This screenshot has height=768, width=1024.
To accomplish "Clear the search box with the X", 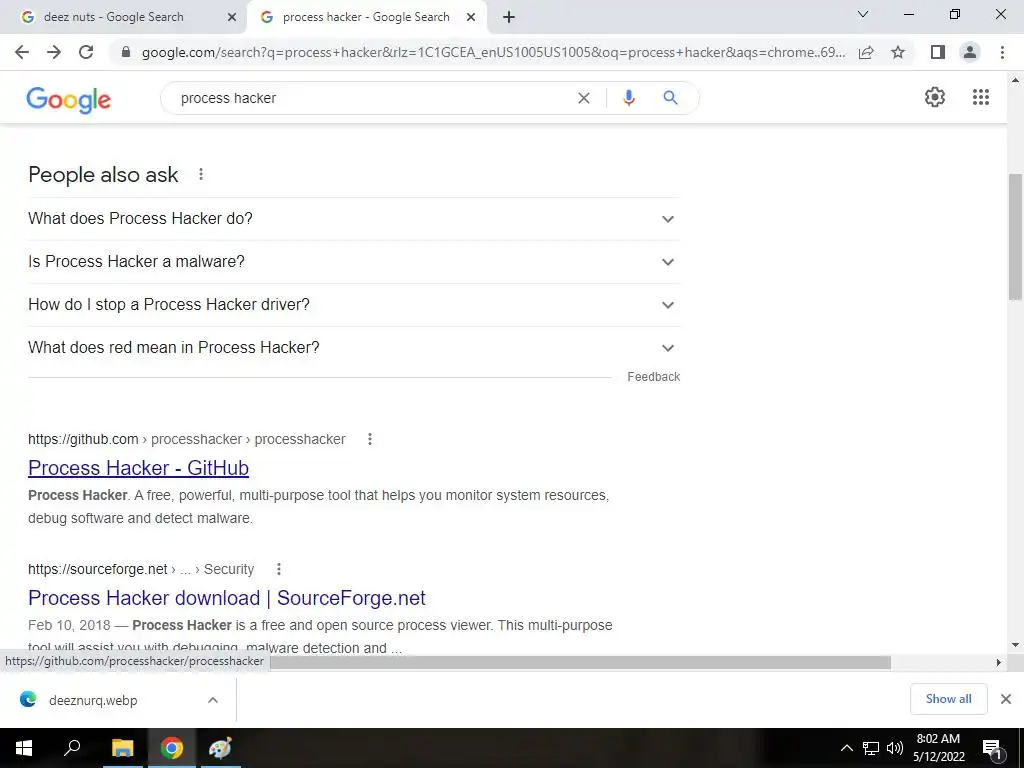I will click(584, 98).
